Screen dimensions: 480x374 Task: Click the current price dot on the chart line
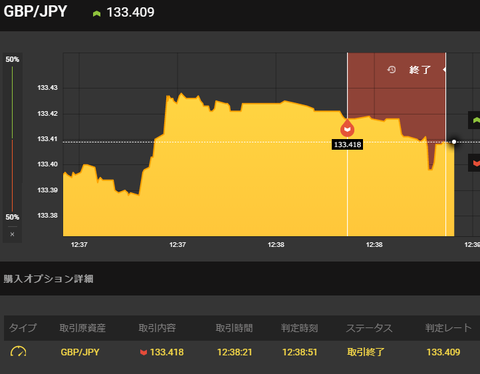[454, 142]
